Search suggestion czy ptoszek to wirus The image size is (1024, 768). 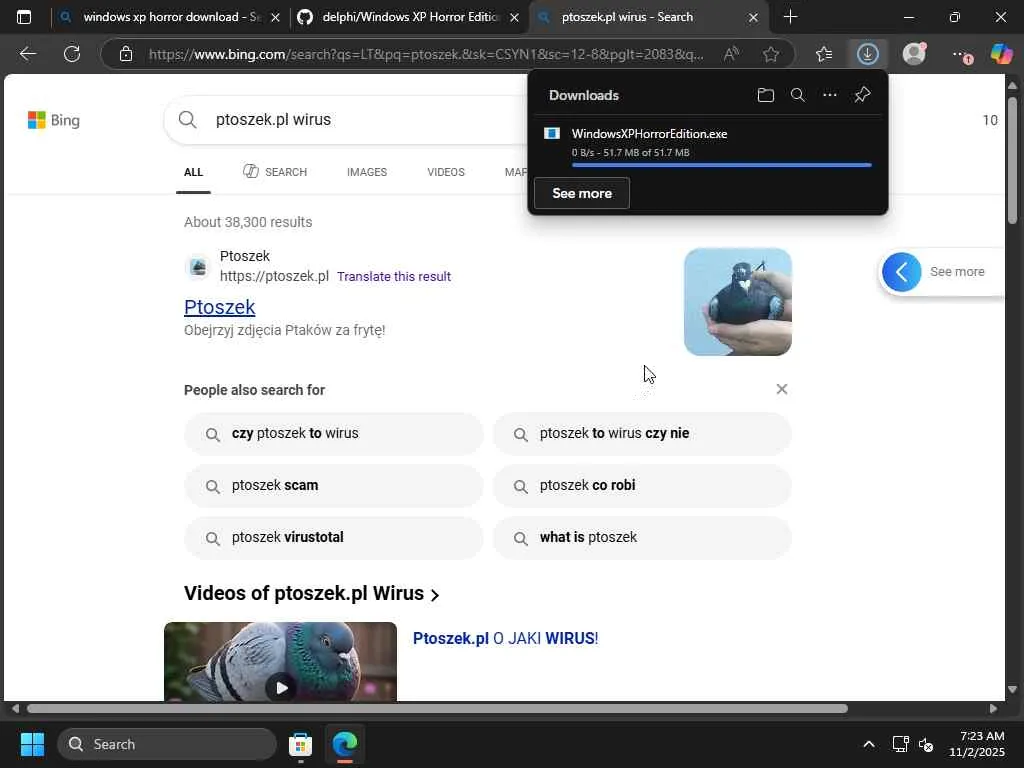pyautogui.click(x=334, y=434)
